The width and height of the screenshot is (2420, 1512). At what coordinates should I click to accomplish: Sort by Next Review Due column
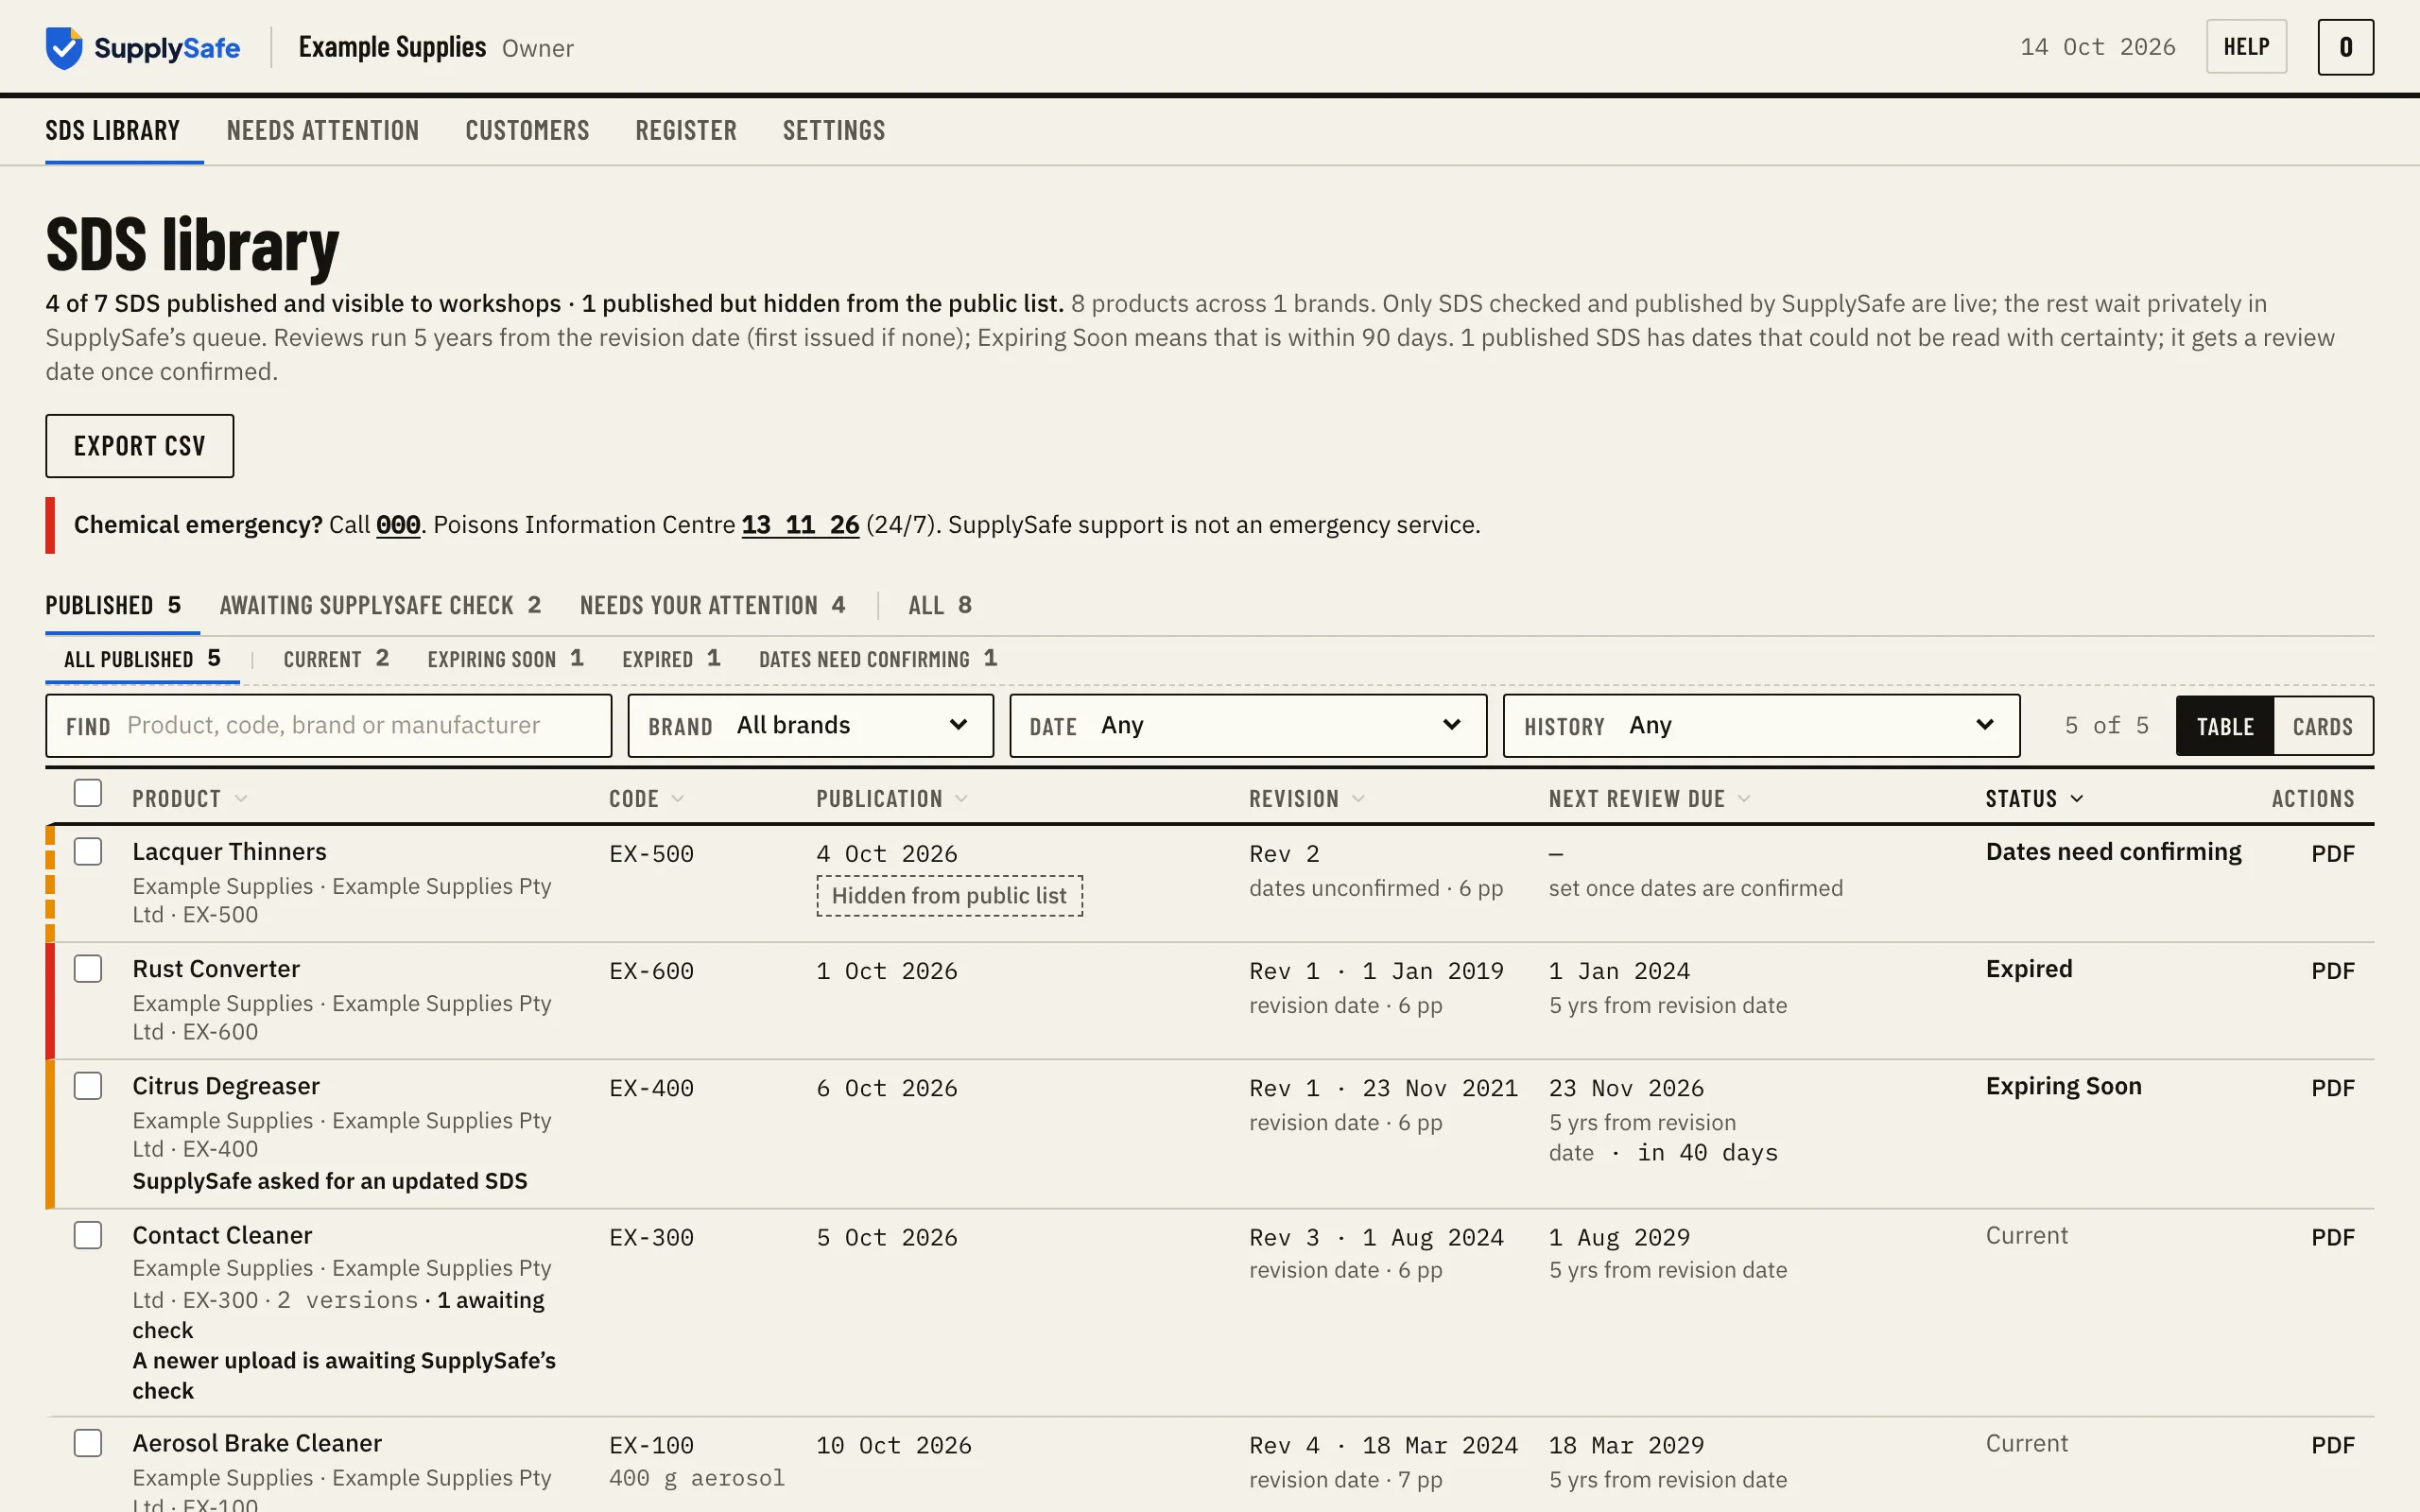pyautogui.click(x=1649, y=799)
